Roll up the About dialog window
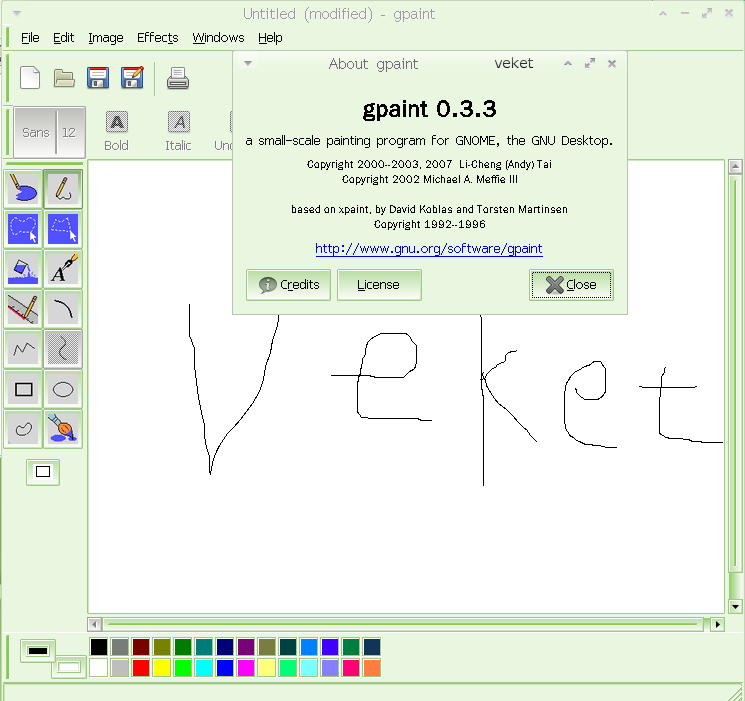Image resolution: width=745 pixels, height=701 pixels. click(568, 63)
